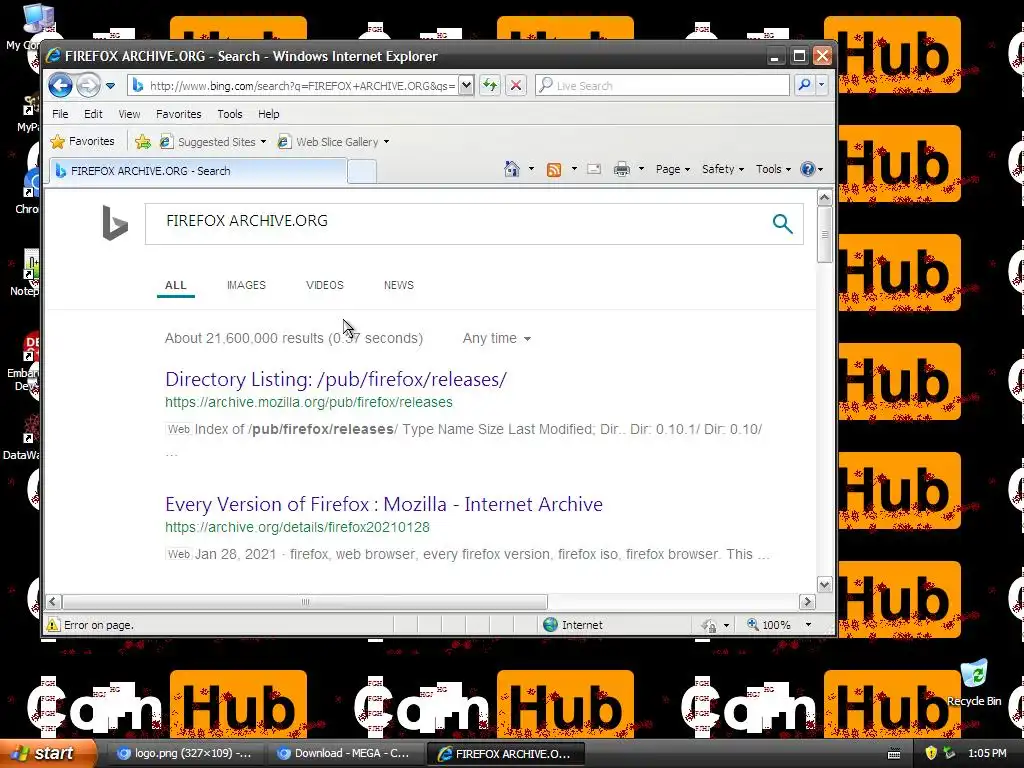Switch to the NEWS tab
Image resolution: width=1024 pixels, height=768 pixels.
pos(399,285)
